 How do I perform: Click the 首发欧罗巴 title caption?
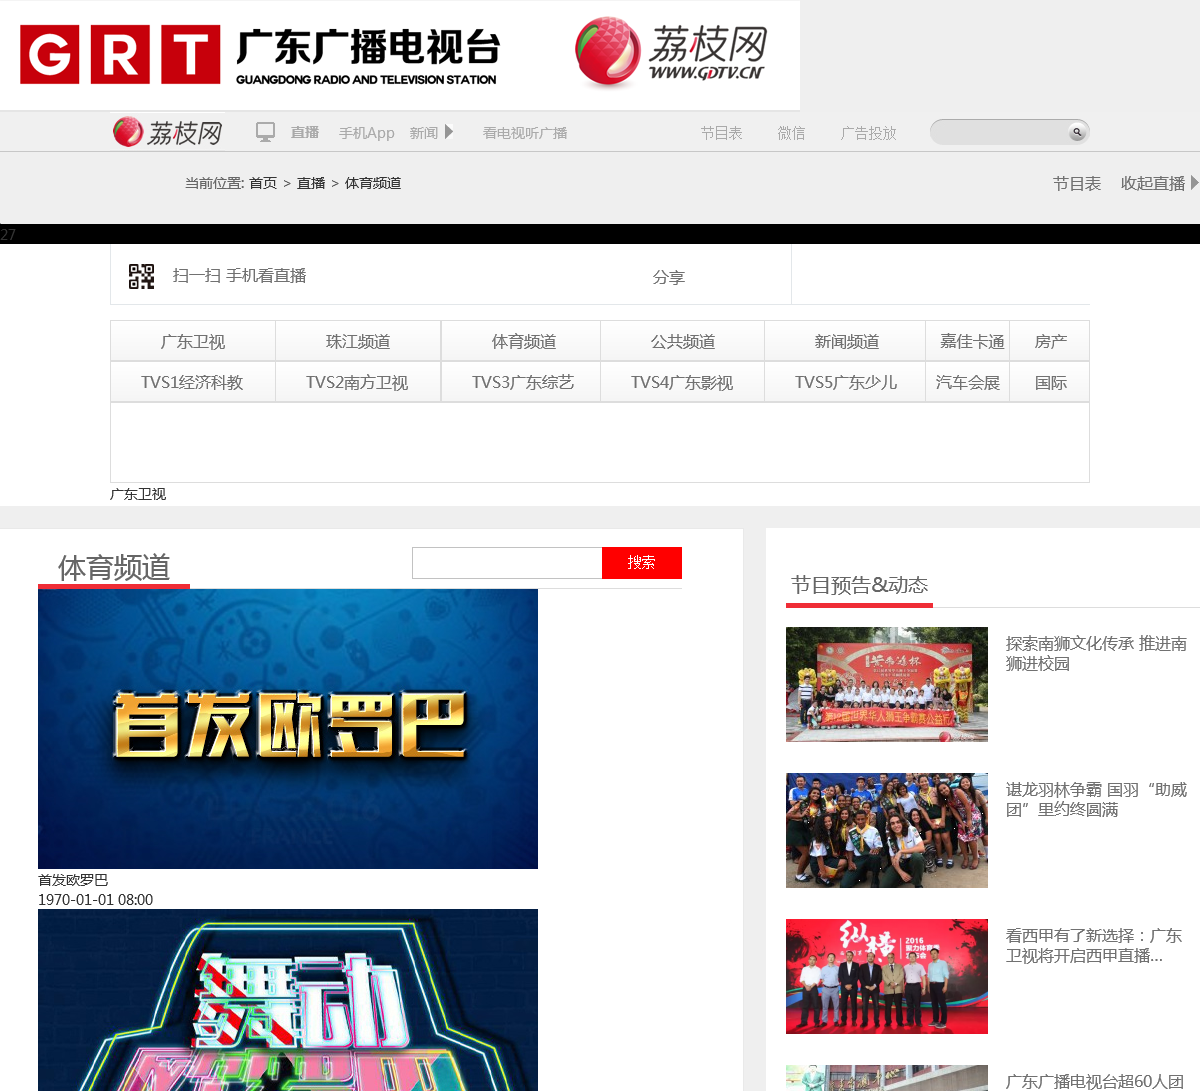(73, 880)
